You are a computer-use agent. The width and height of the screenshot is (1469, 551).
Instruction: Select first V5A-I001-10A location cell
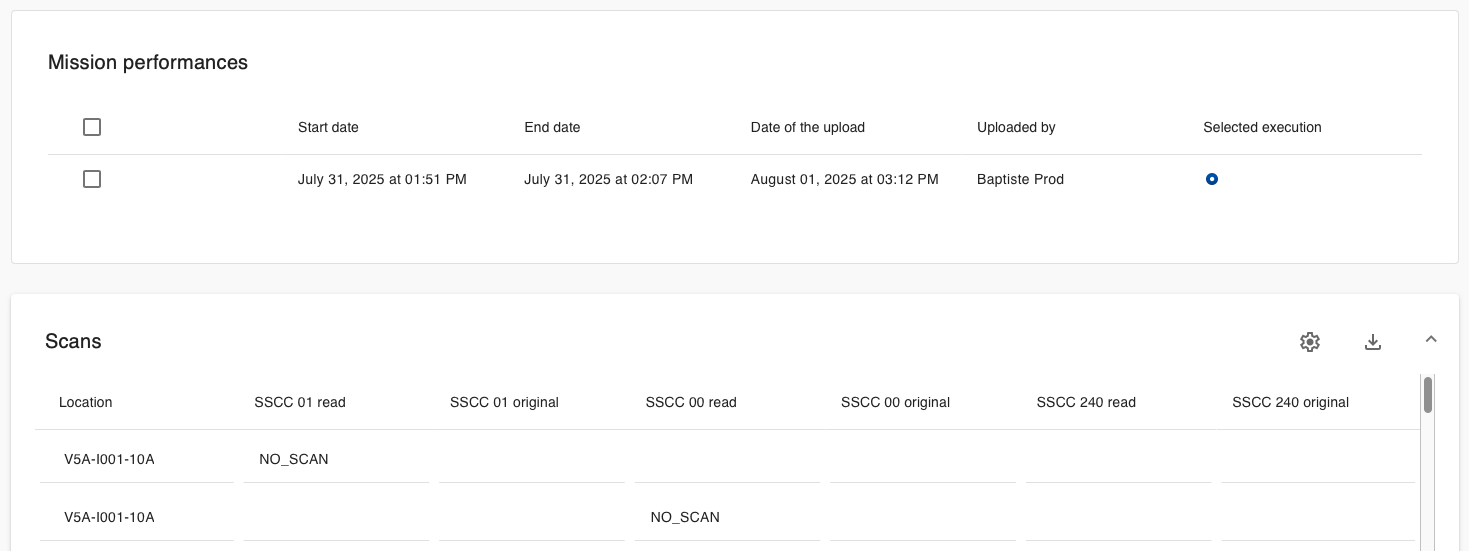coord(109,459)
